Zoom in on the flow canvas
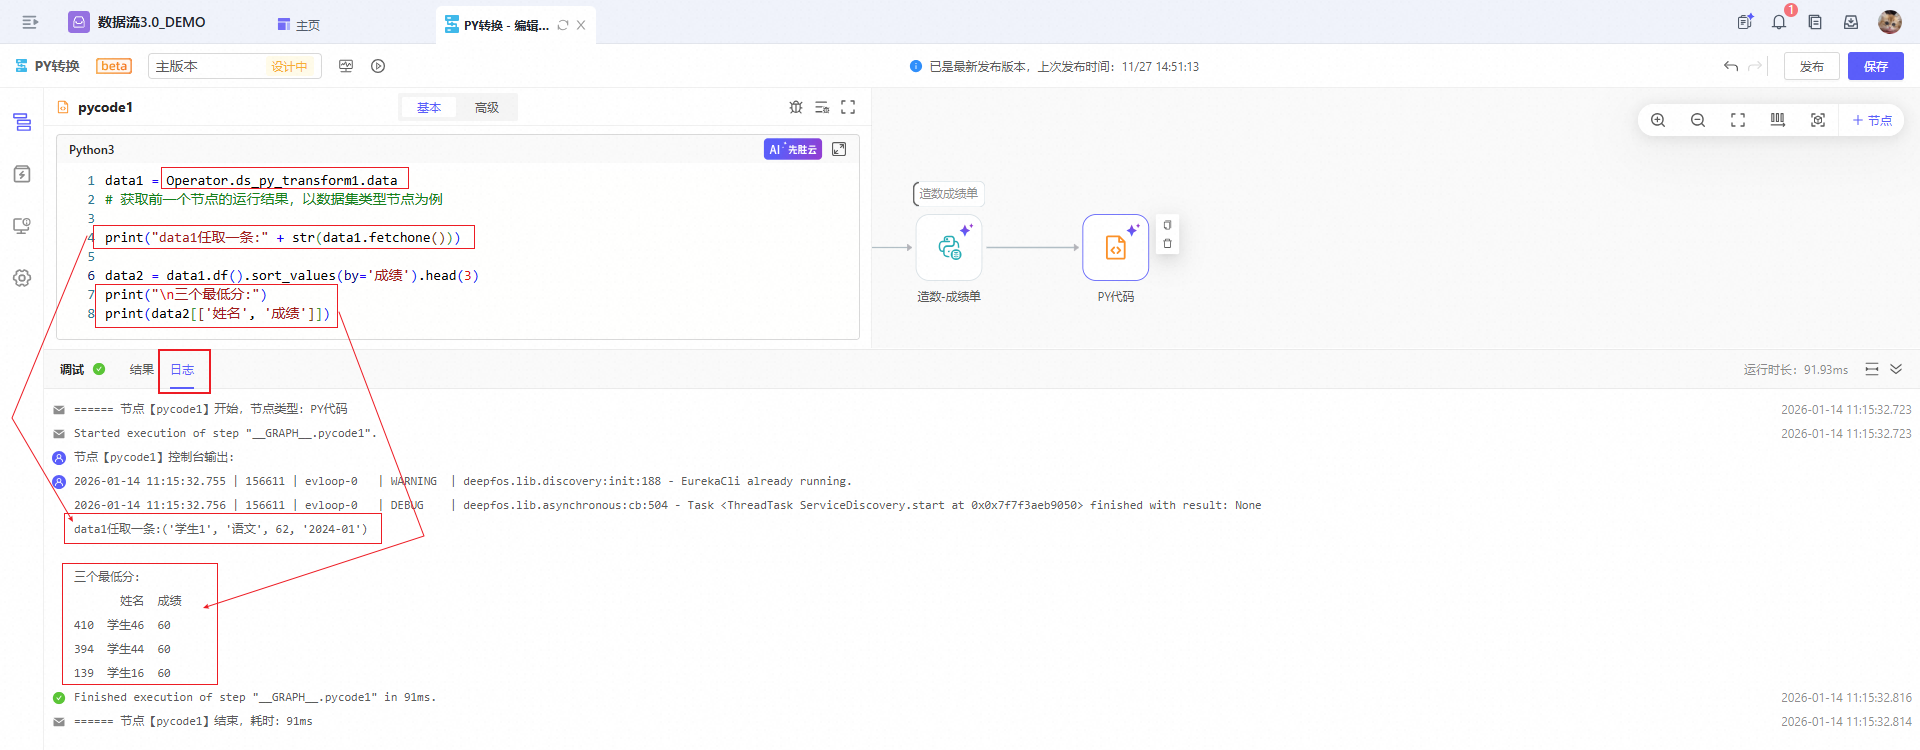The image size is (1920, 750). pyautogui.click(x=1658, y=120)
